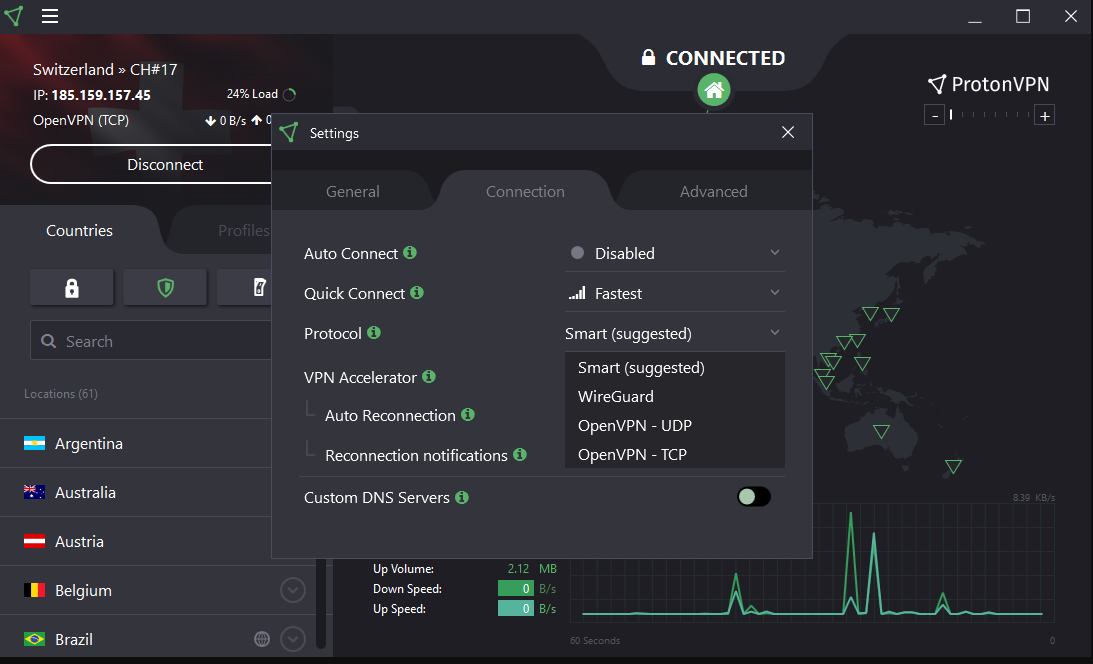Toggle the Custom DNS Servers switch
1093x664 pixels.
pyautogui.click(x=753, y=496)
